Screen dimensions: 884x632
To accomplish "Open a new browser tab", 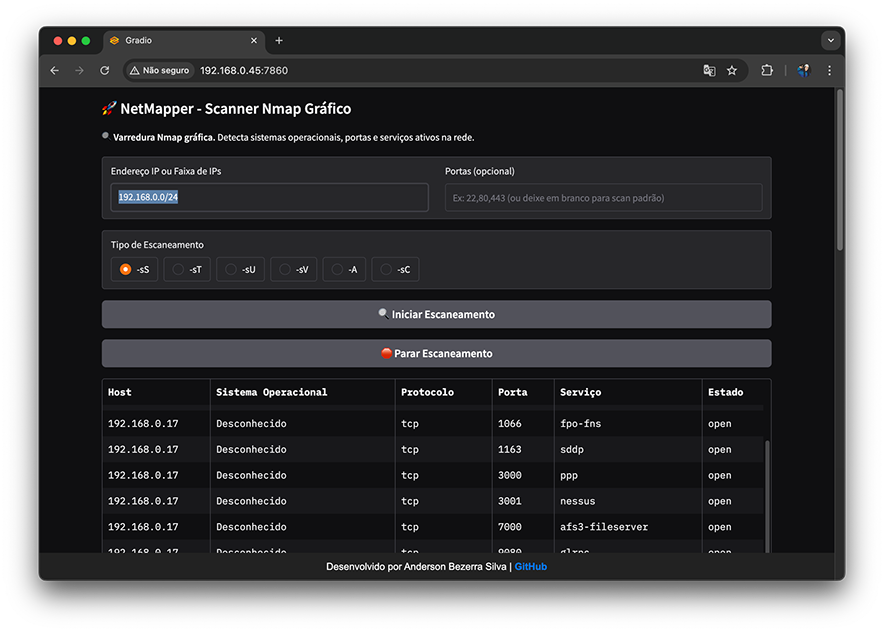I will pyautogui.click(x=279, y=41).
